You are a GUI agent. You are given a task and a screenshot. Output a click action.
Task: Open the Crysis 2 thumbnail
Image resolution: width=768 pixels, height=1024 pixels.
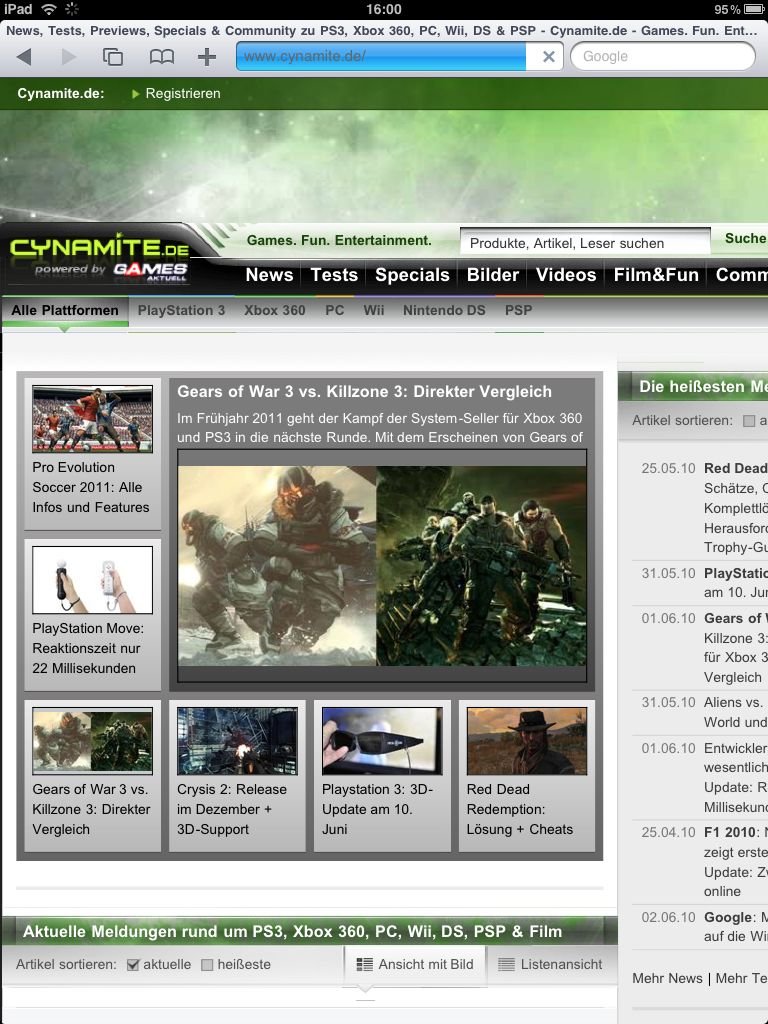coord(237,741)
